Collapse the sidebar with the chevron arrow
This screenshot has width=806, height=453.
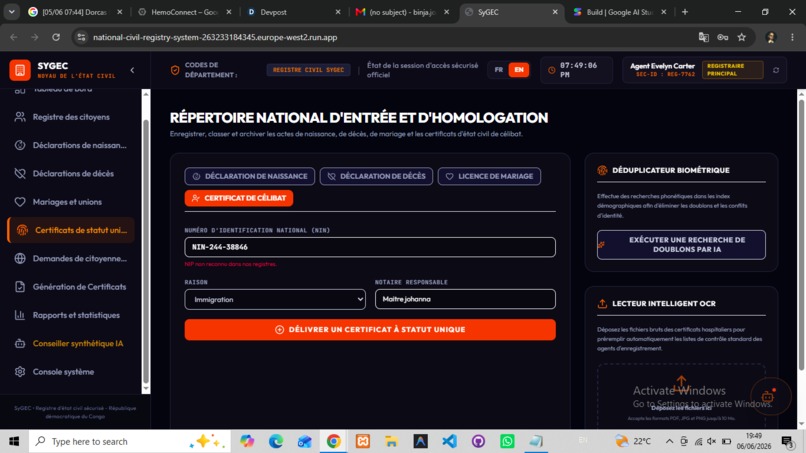tap(132, 70)
